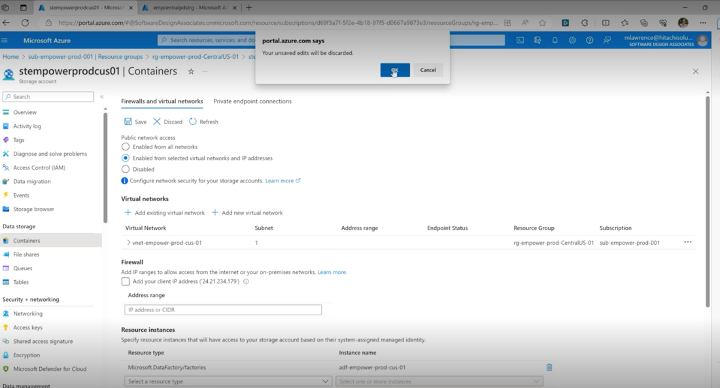Open Select a resource type dropdown
Viewport: 720px width, 388px height.
[x=228, y=382]
